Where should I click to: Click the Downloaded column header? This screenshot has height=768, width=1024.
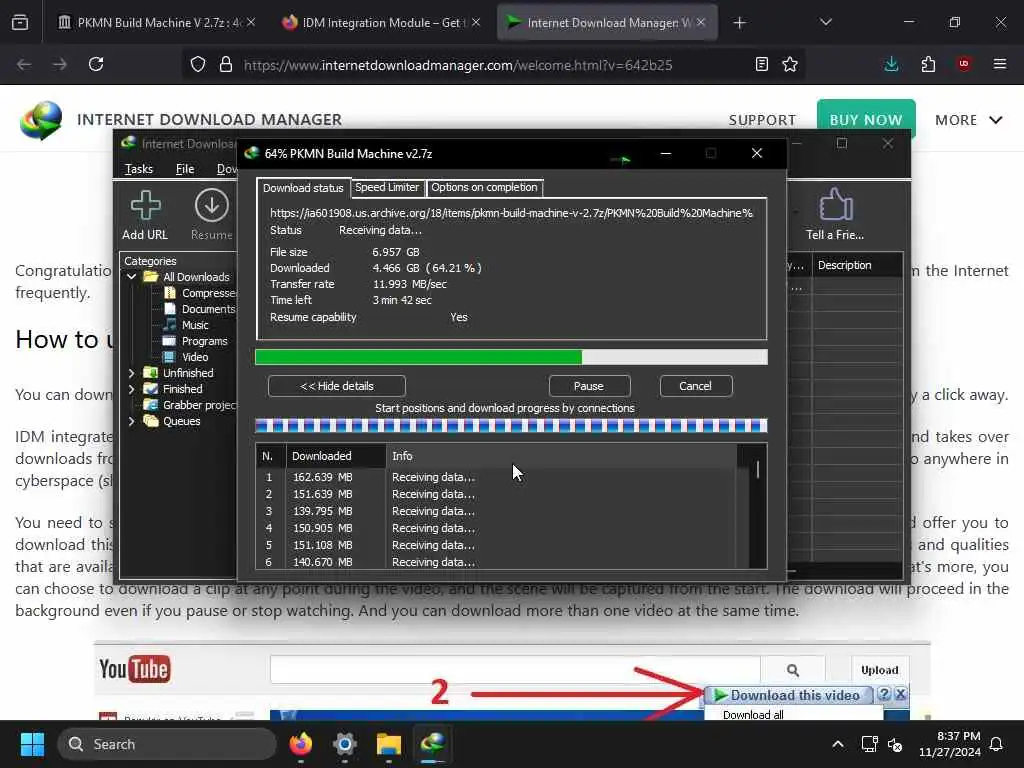[336, 456]
